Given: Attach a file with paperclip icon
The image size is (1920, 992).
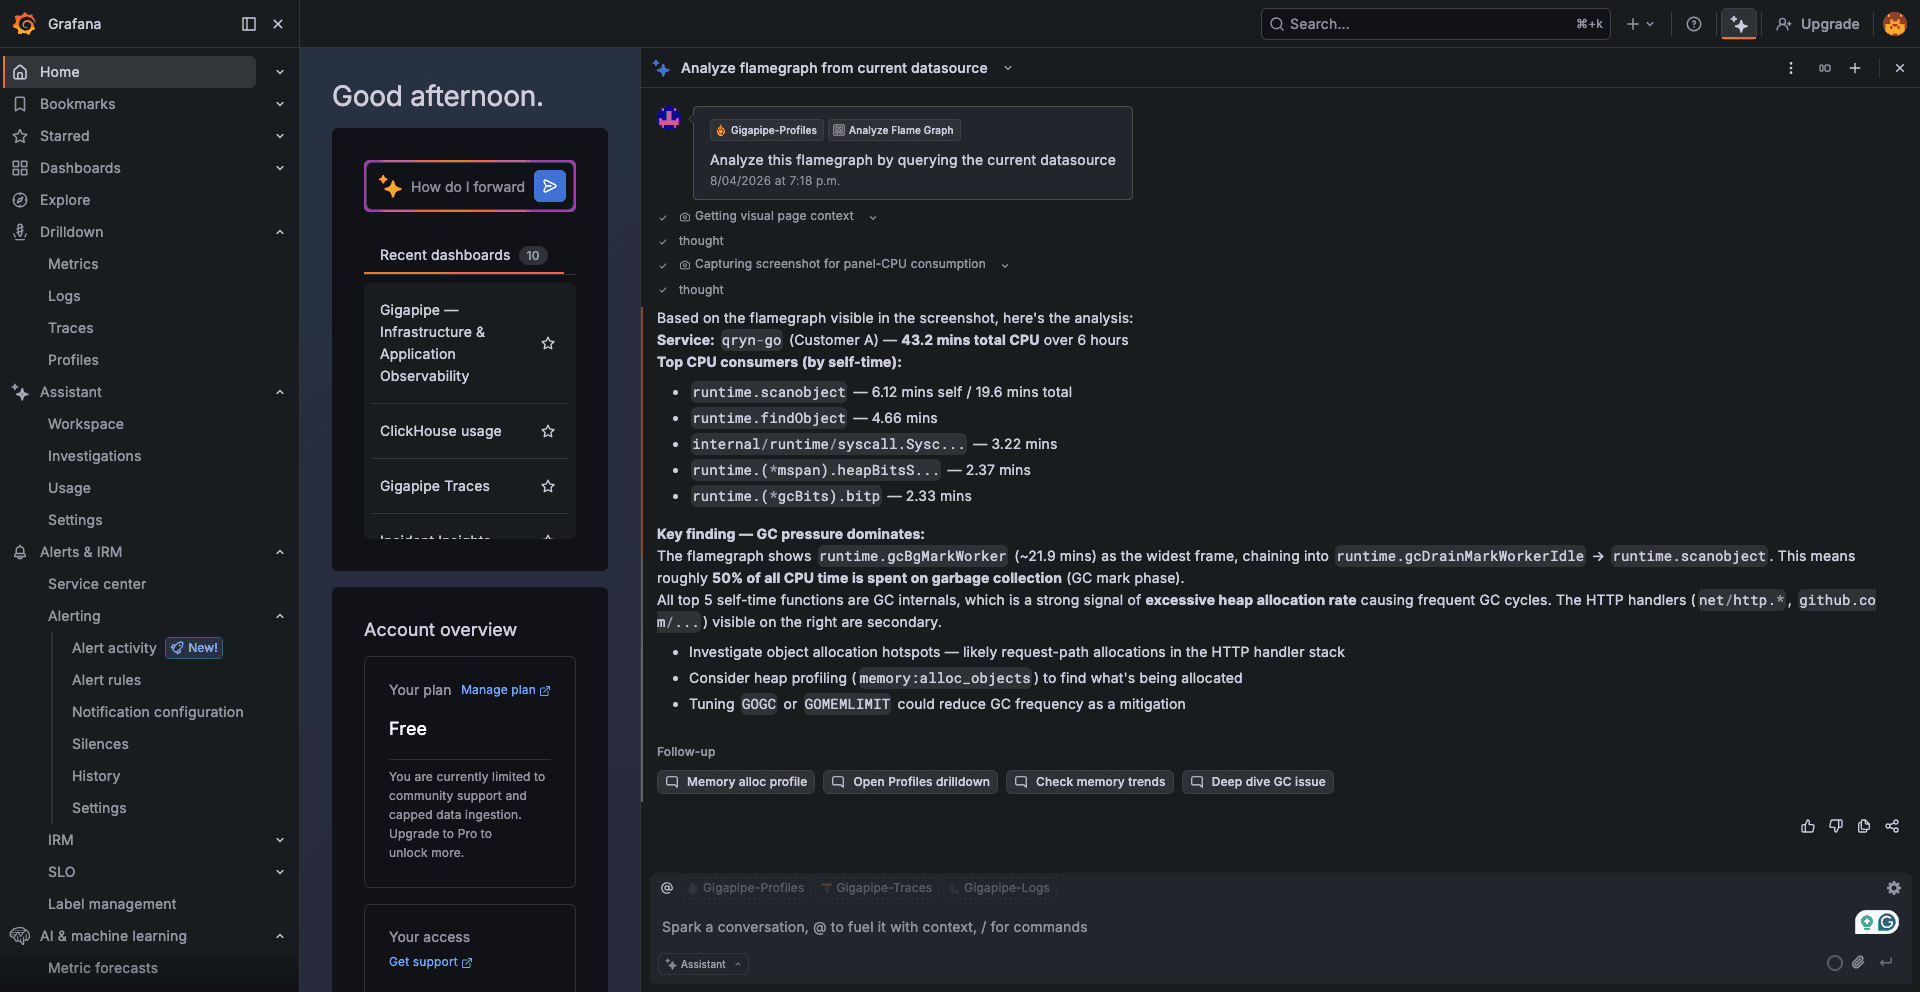Looking at the screenshot, I should pyautogui.click(x=1858, y=963).
